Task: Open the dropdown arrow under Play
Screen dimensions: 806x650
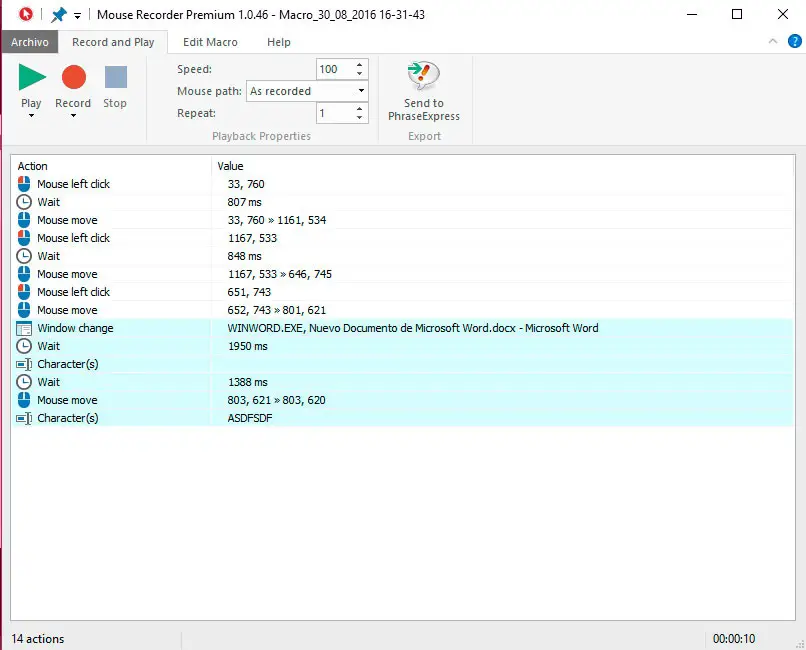Action: (31, 116)
